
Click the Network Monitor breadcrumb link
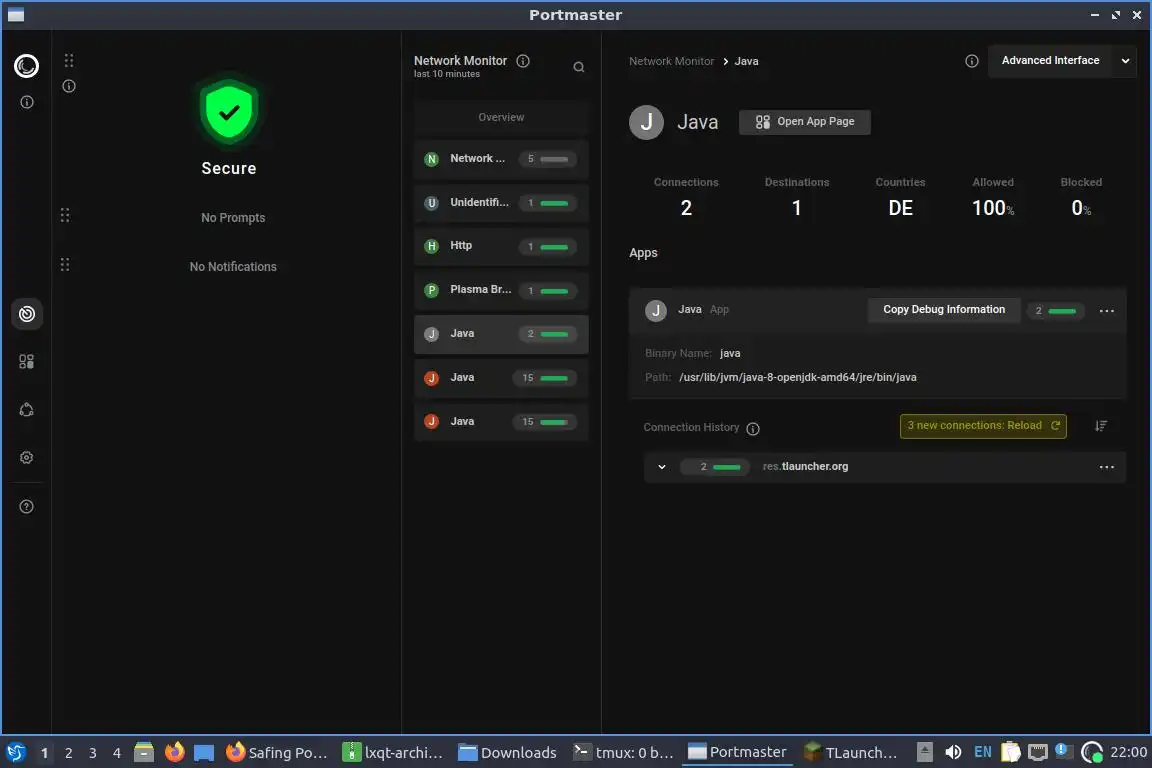[672, 62]
